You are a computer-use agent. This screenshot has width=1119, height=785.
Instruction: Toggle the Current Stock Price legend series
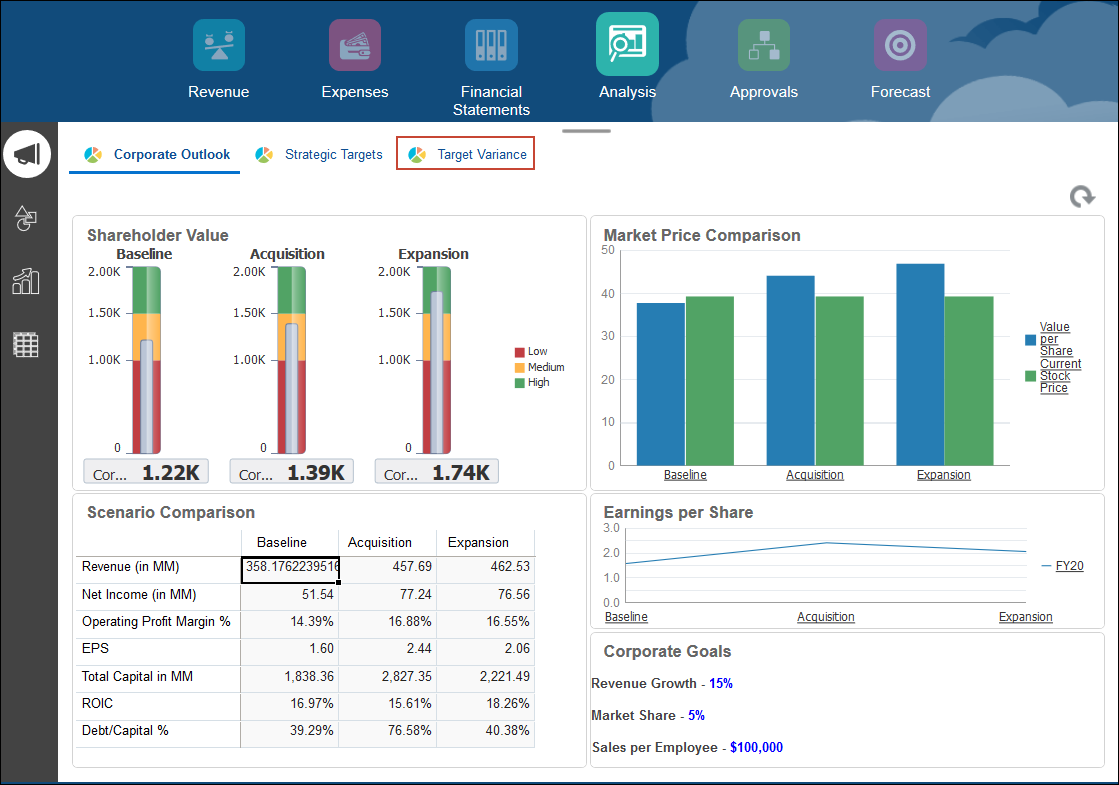click(x=1059, y=375)
